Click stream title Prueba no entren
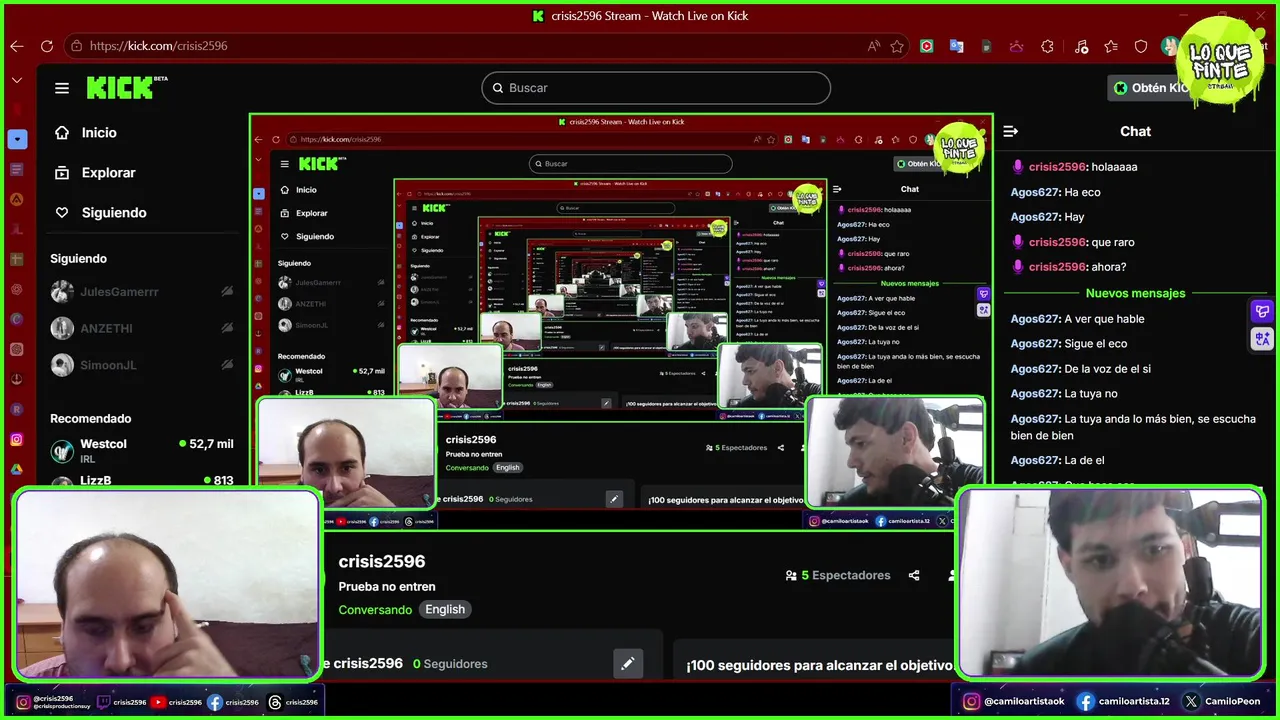Viewport: 1280px width, 720px height. 387,587
